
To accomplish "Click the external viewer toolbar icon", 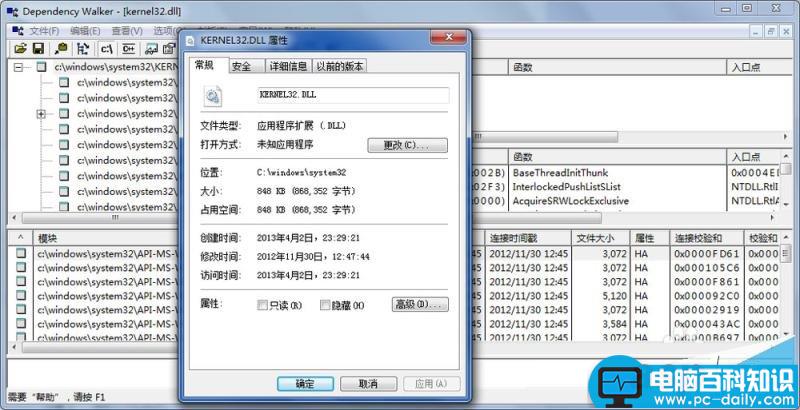I will (x=151, y=48).
